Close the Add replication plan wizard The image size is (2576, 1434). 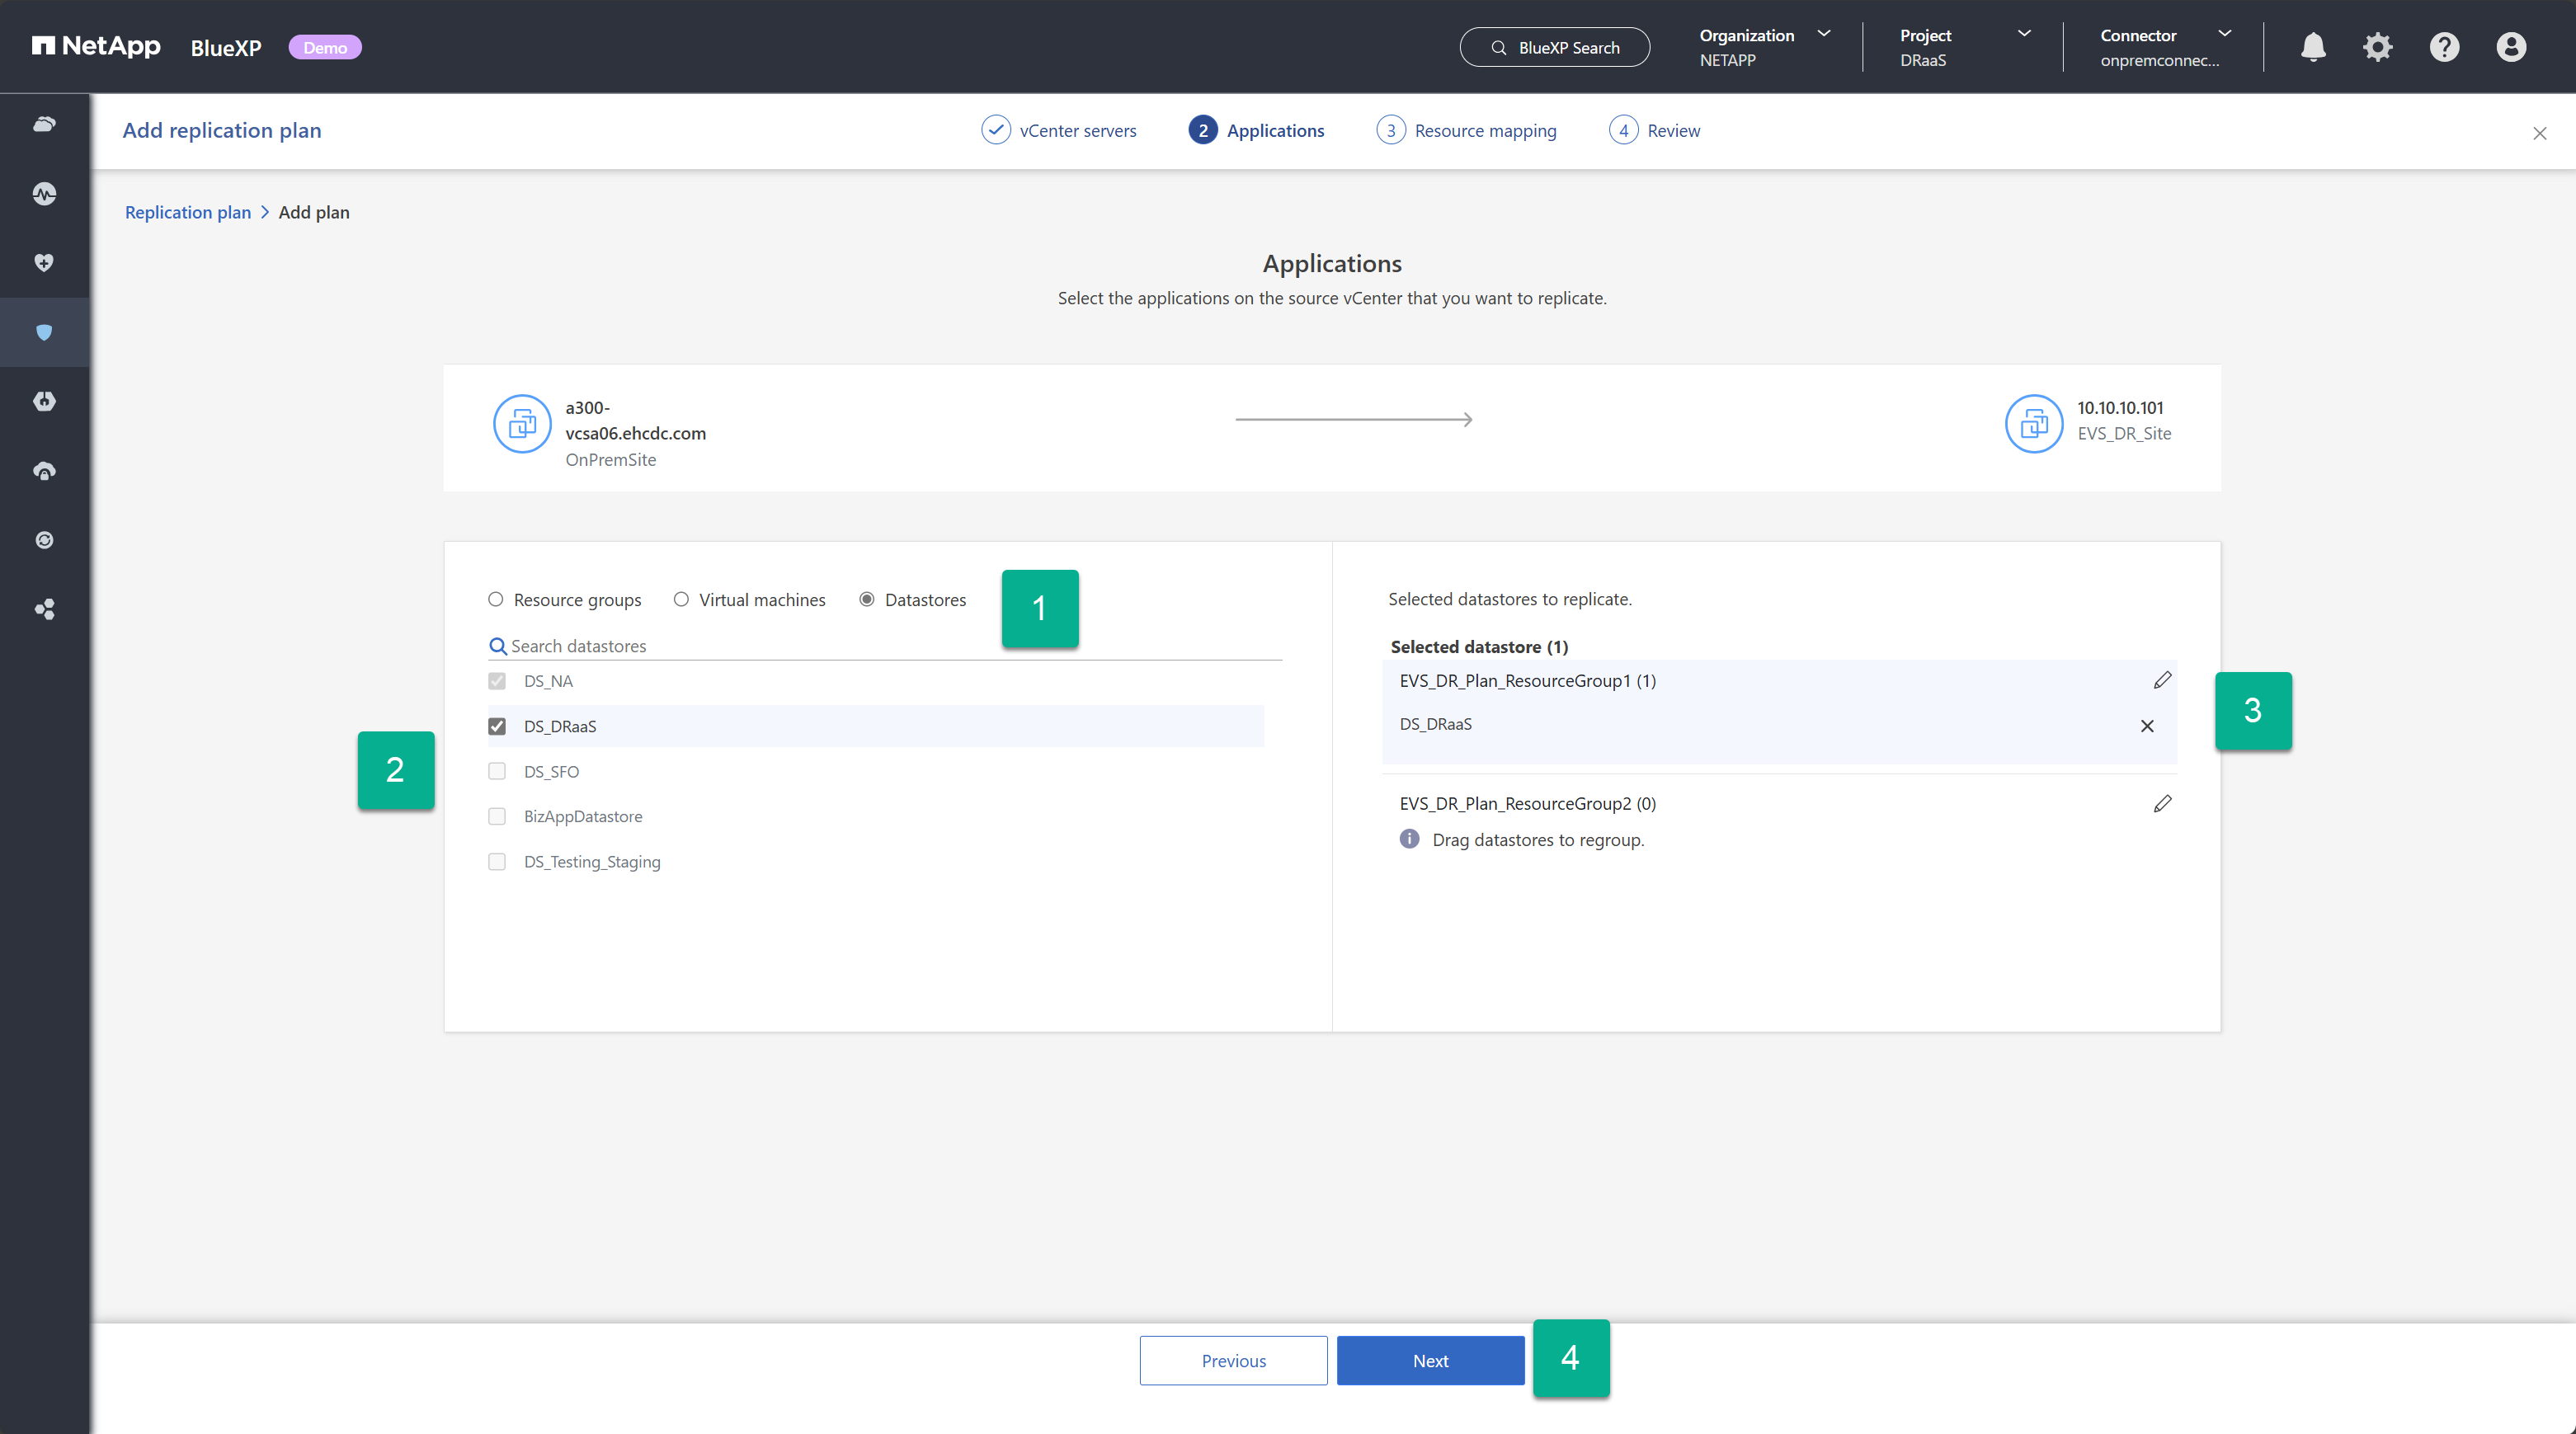click(2540, 133)
